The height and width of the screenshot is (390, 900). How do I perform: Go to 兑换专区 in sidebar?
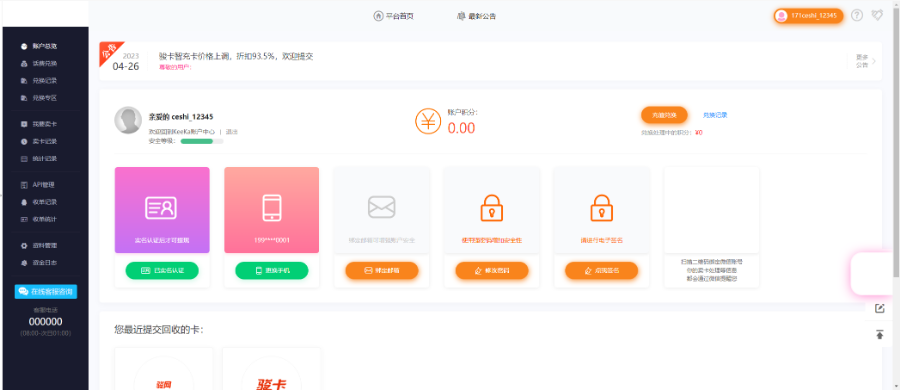click(x=39, y=98)
